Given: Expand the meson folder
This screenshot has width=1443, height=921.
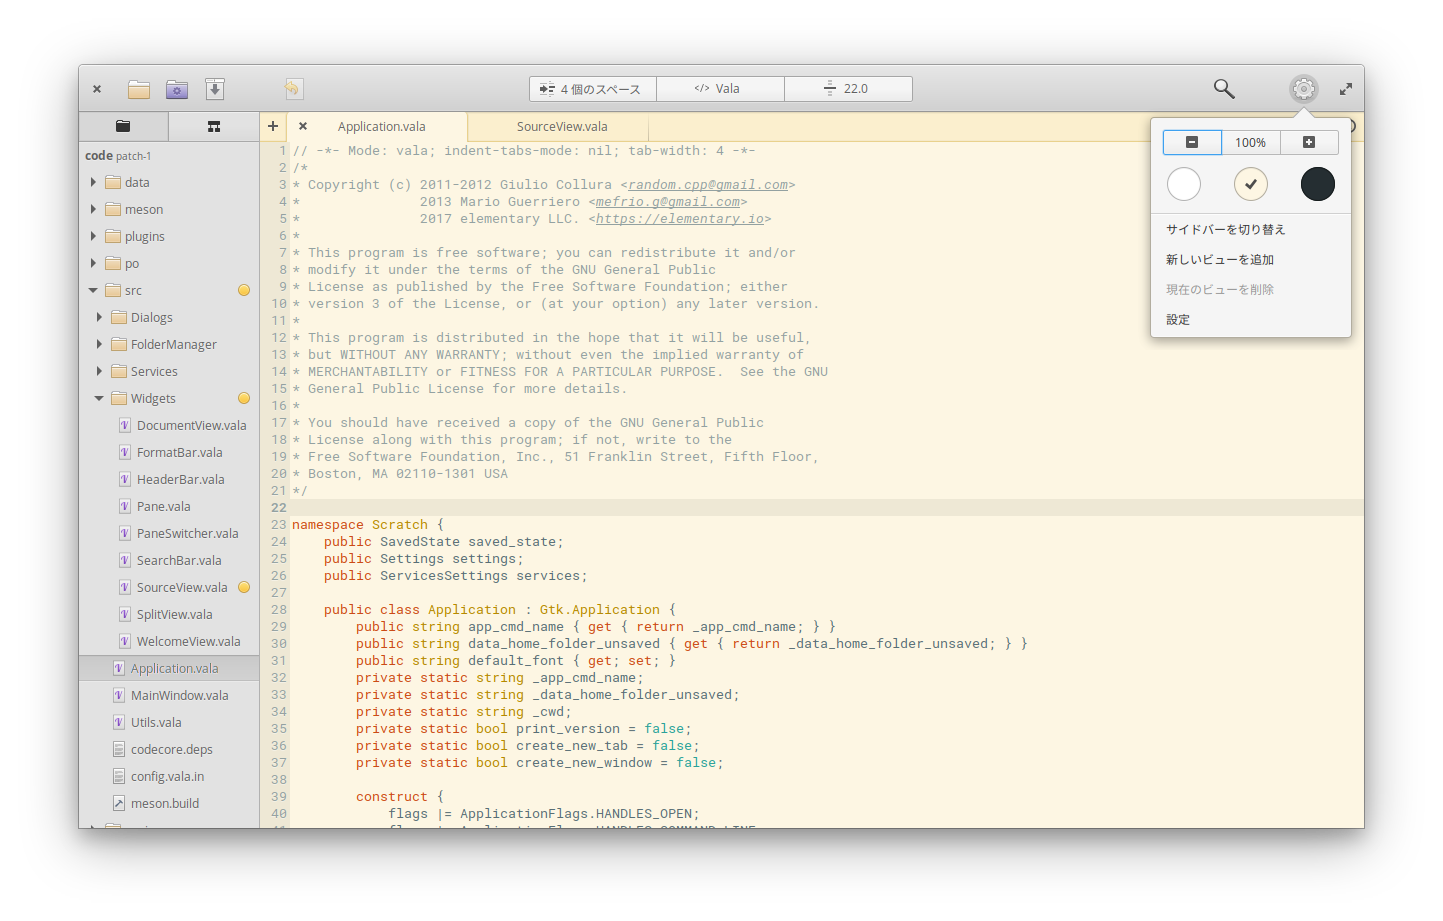Looking at the screenshot, I should pyautogui.click(x=93, y=209).
